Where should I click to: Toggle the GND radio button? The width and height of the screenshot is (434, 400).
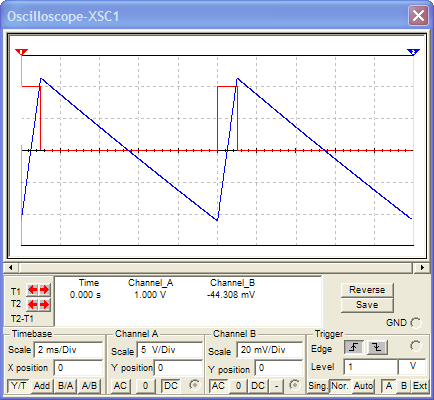coord(416,323)
